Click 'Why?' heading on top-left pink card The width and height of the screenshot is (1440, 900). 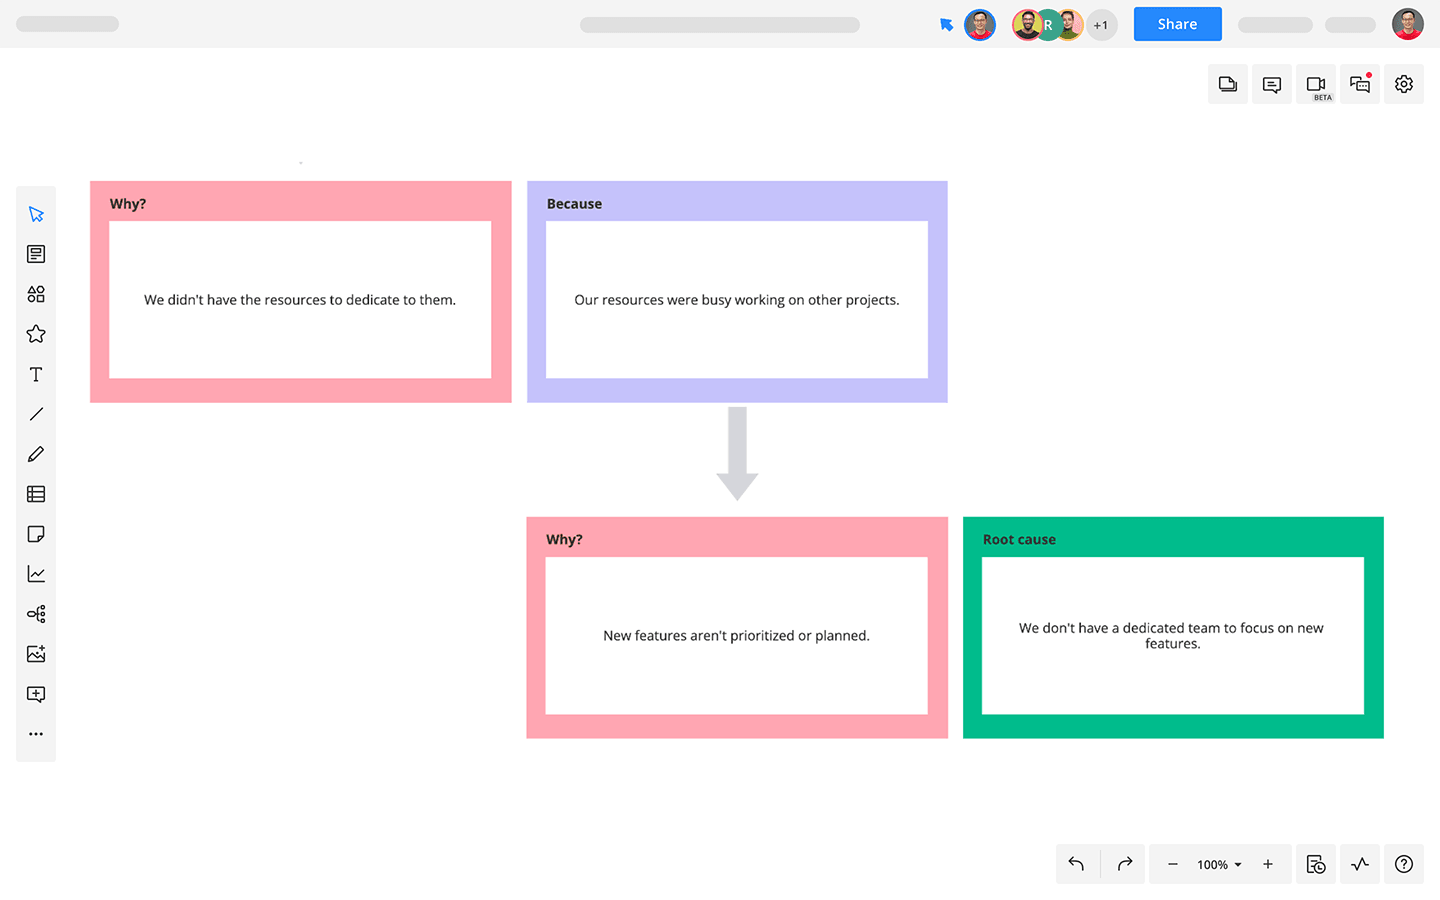click(128, 204)
